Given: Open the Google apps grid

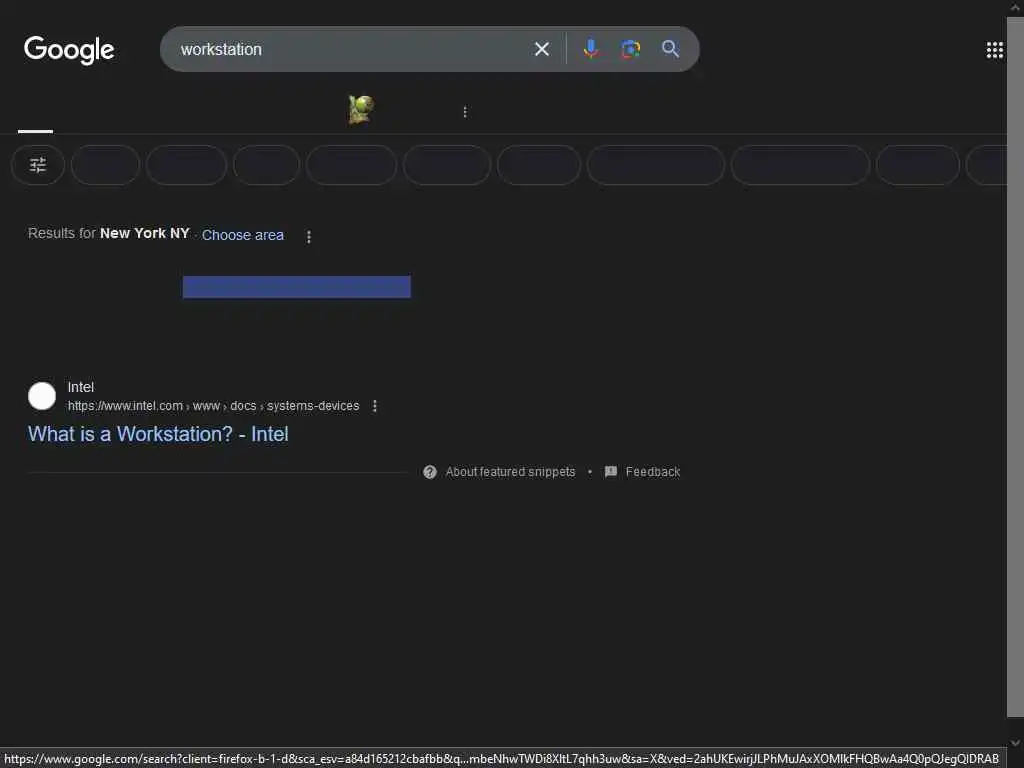Looking at the screenshot, I should (x=994, y=50).
